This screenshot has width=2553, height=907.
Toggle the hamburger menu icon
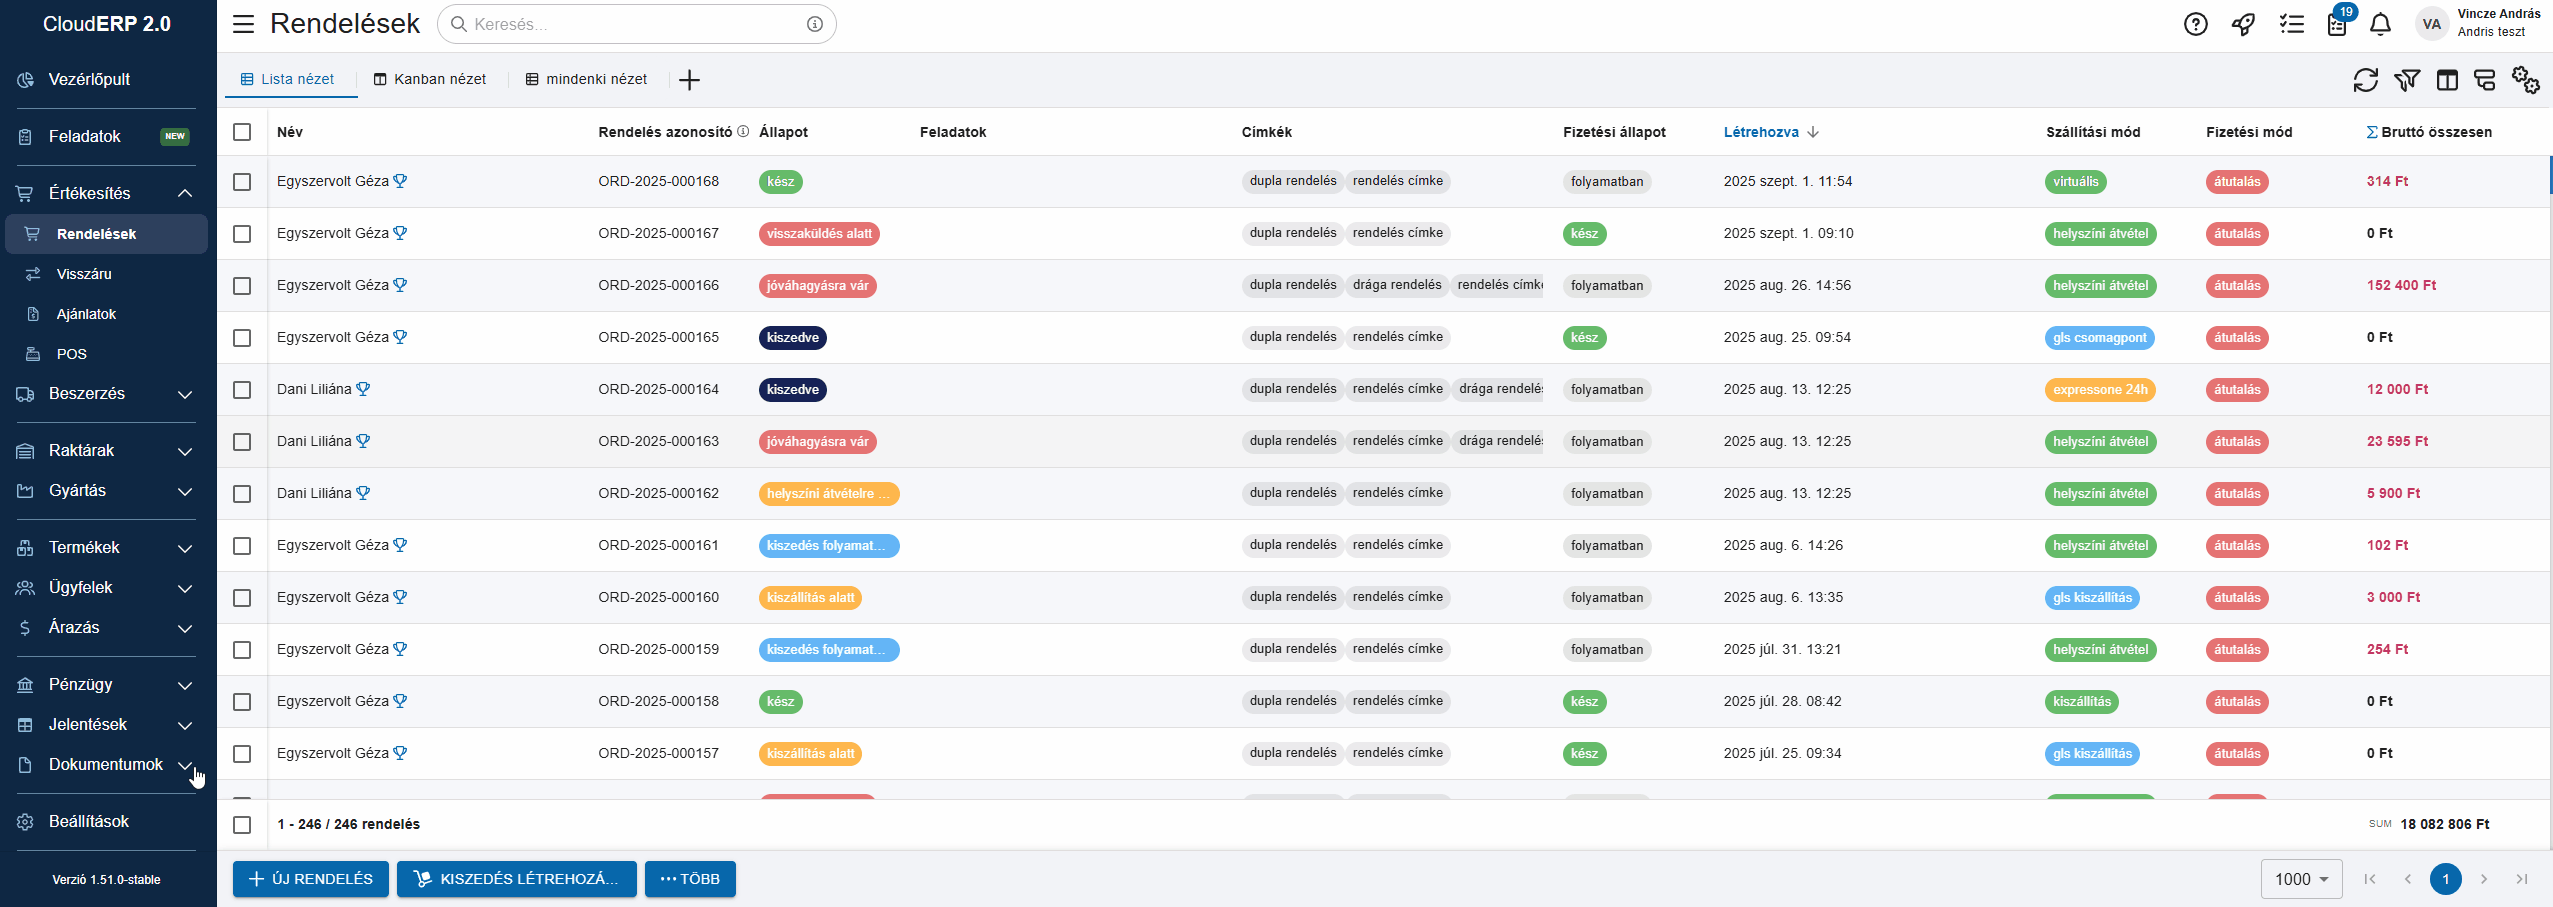coord(243,24)
